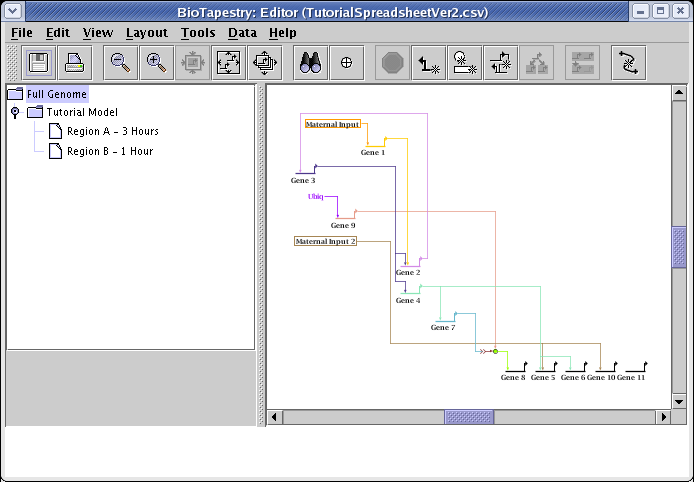This screenshot has height=482, width=694.
Task: Click the Print toolbar icon
Action: (x=76, y=62)
